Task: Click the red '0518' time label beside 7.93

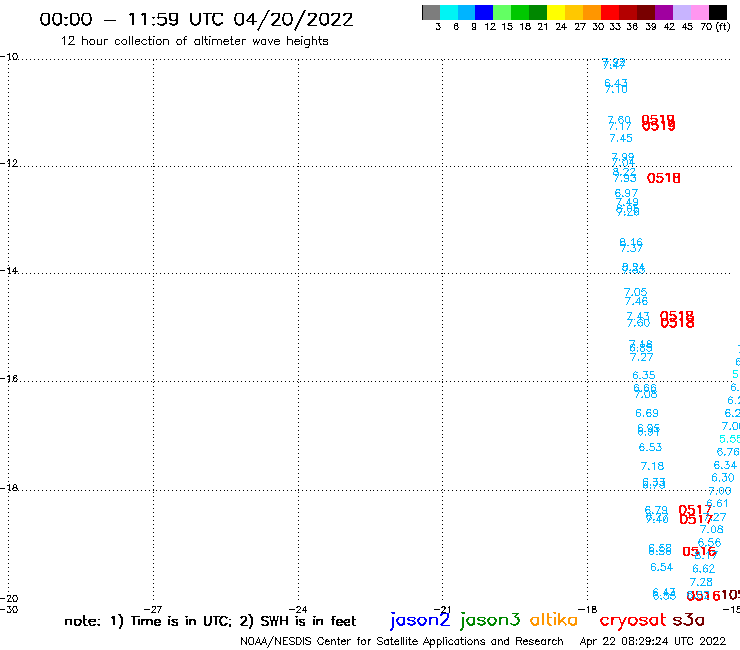Action: click(x=664, y=178)
